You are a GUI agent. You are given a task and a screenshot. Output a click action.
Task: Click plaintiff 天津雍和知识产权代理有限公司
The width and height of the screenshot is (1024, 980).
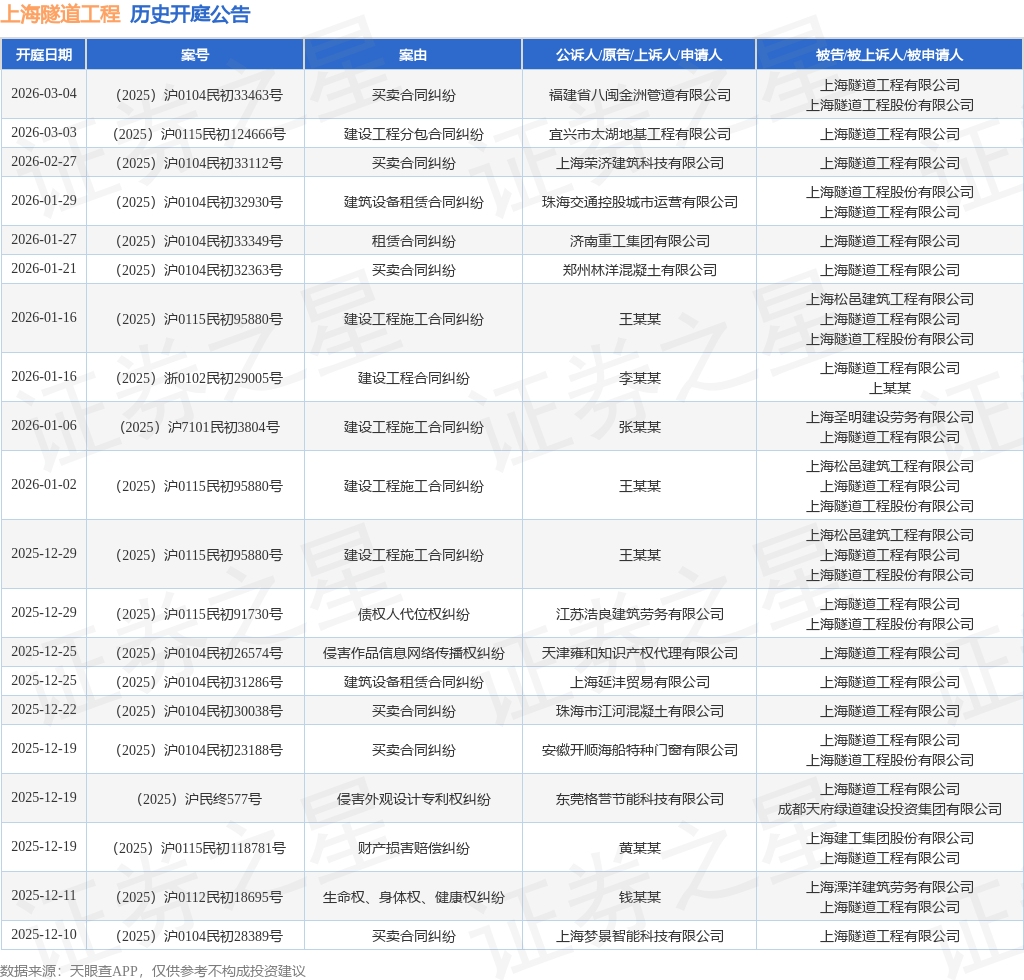(x=639, y=654)
